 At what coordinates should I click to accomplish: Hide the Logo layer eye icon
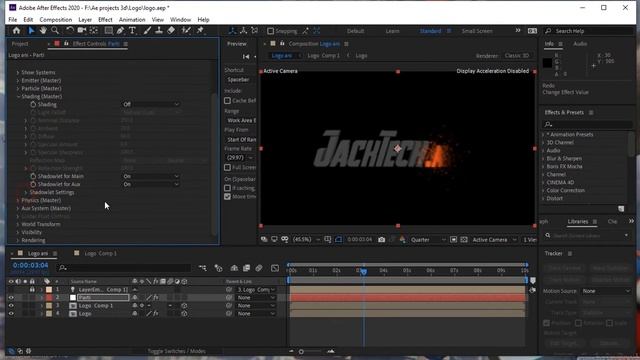coord(11,313)
